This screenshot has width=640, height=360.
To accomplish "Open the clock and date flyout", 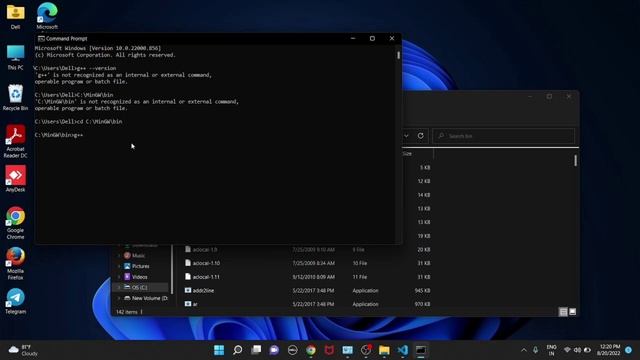I will coord(609,350).
